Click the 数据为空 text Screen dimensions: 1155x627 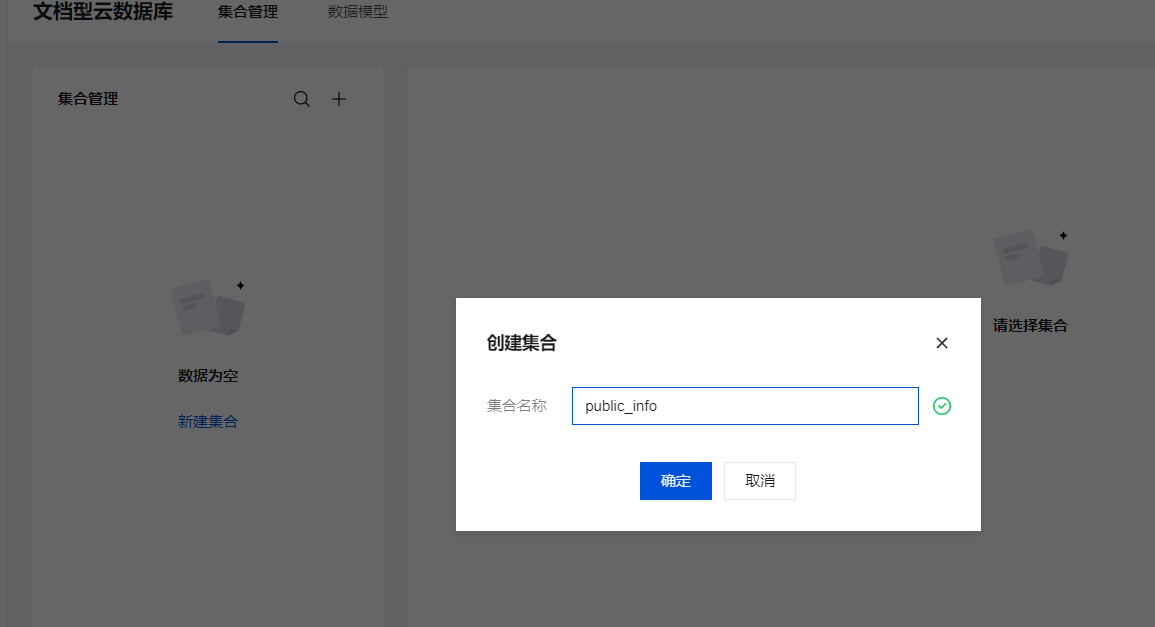pos(208,376)
